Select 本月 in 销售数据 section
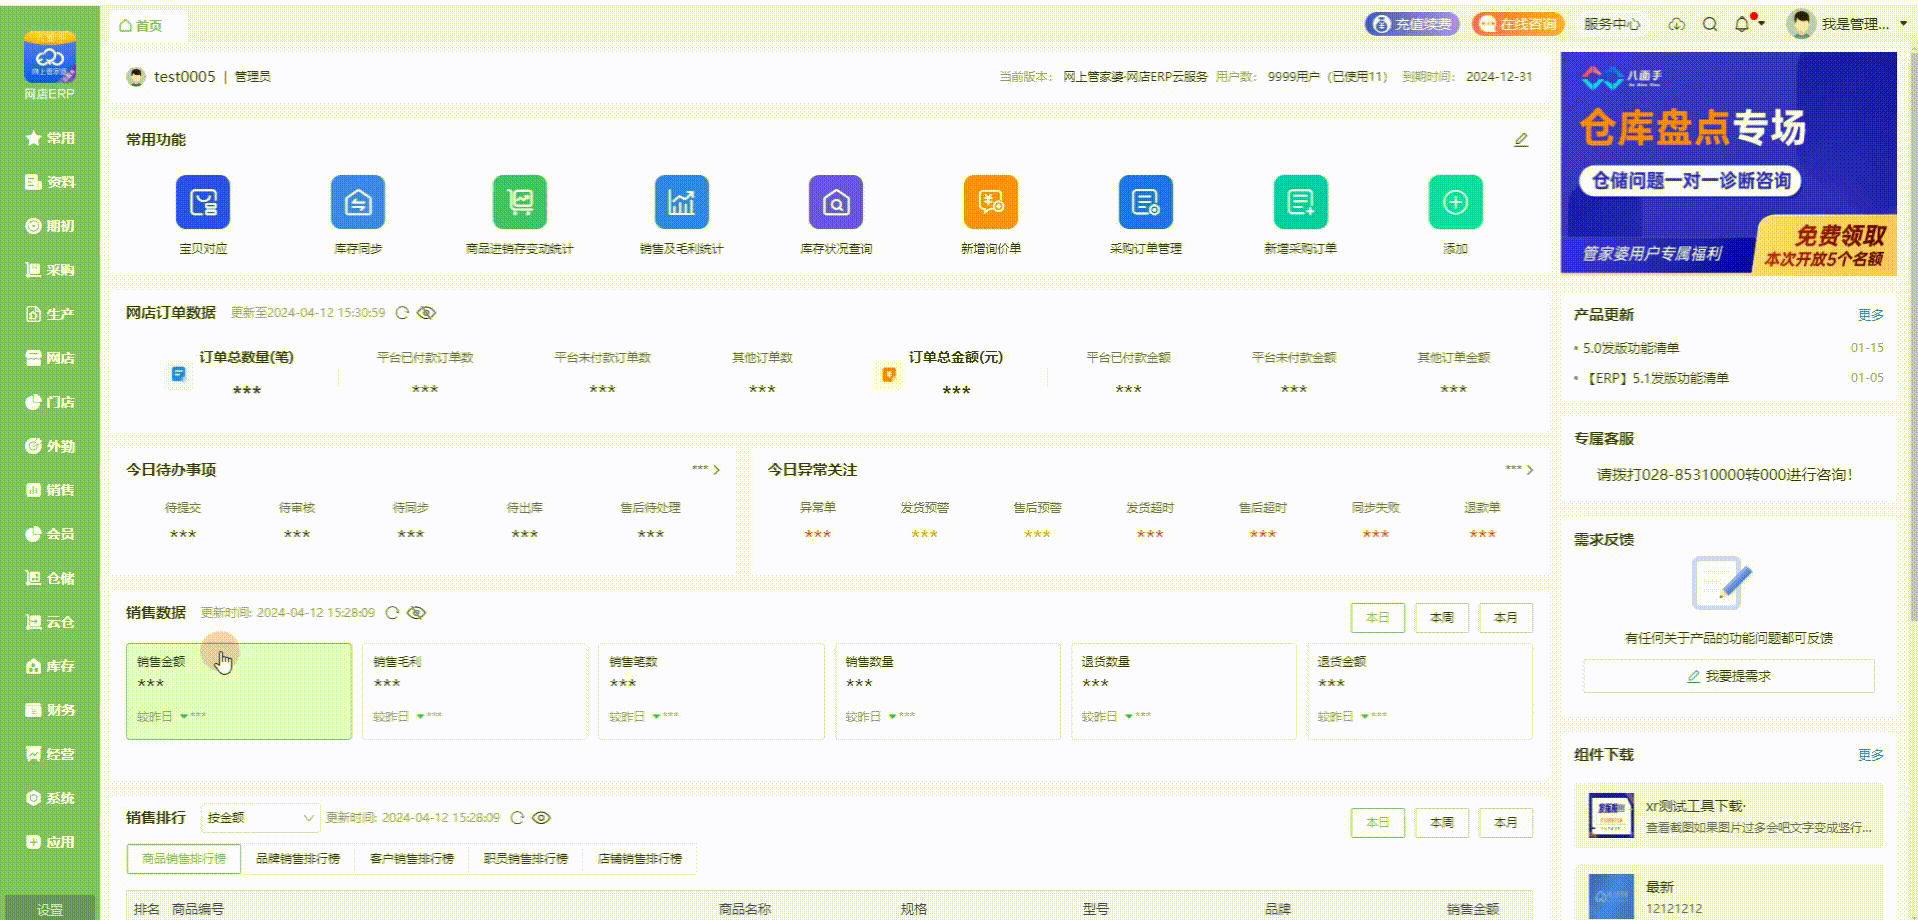The width and height of the screenshot is (1918, 920). point(1505,618)
